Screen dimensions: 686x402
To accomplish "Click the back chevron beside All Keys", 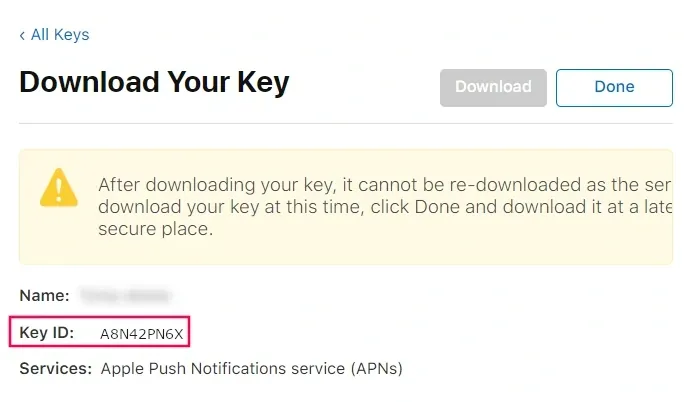I will point(22,35).
